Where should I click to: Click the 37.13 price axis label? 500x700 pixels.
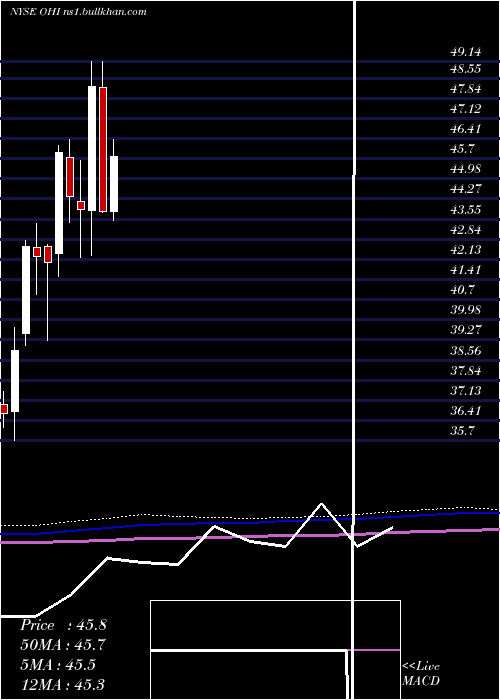tap(466, 390)
